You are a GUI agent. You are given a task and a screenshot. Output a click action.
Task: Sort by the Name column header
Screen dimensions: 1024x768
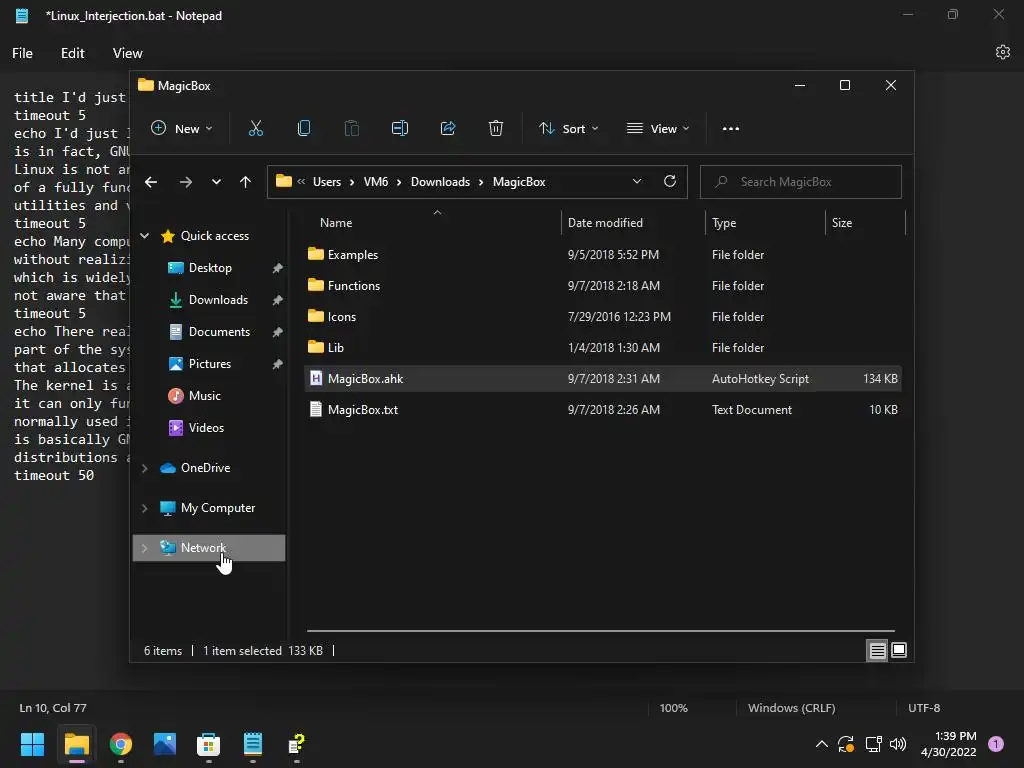coord(431,223)
